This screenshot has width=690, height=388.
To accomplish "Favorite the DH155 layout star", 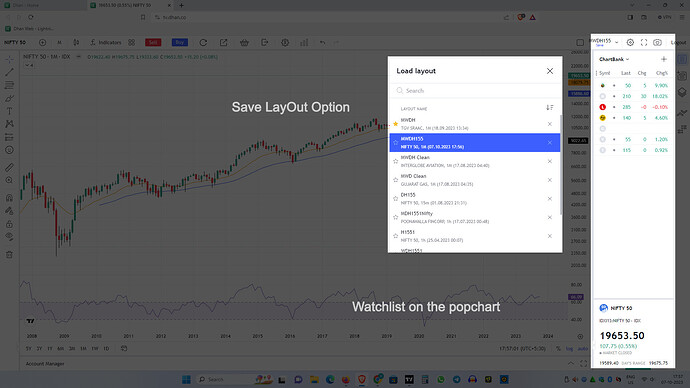I will [395, 199].
